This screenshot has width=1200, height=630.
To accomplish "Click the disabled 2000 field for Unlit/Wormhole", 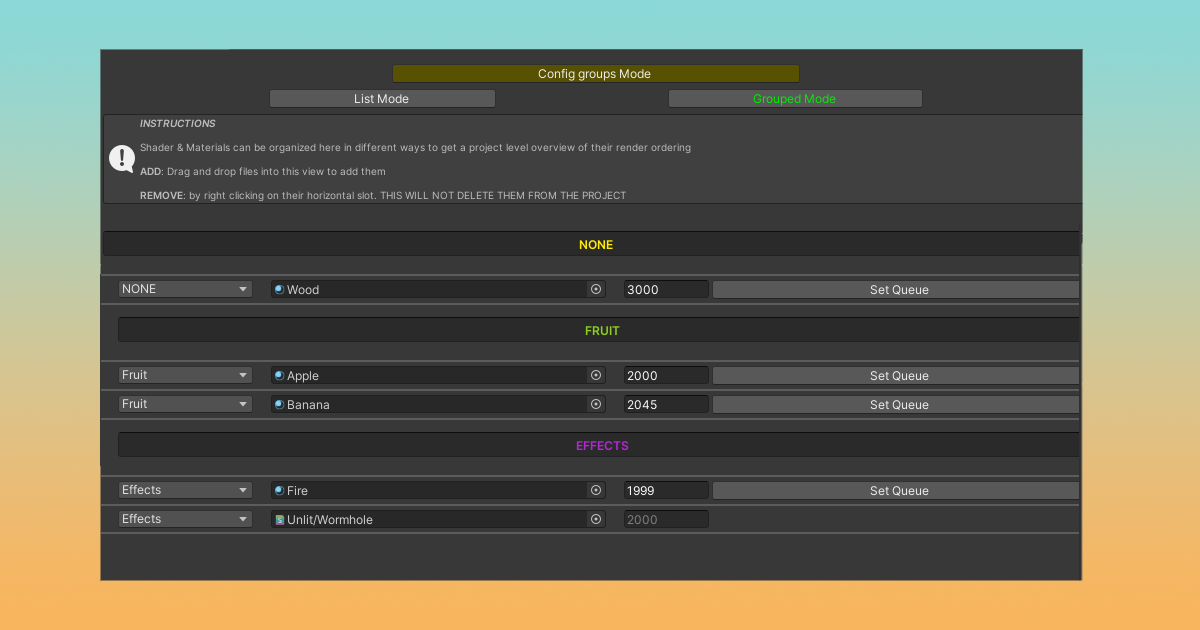I will pos(666,519).
